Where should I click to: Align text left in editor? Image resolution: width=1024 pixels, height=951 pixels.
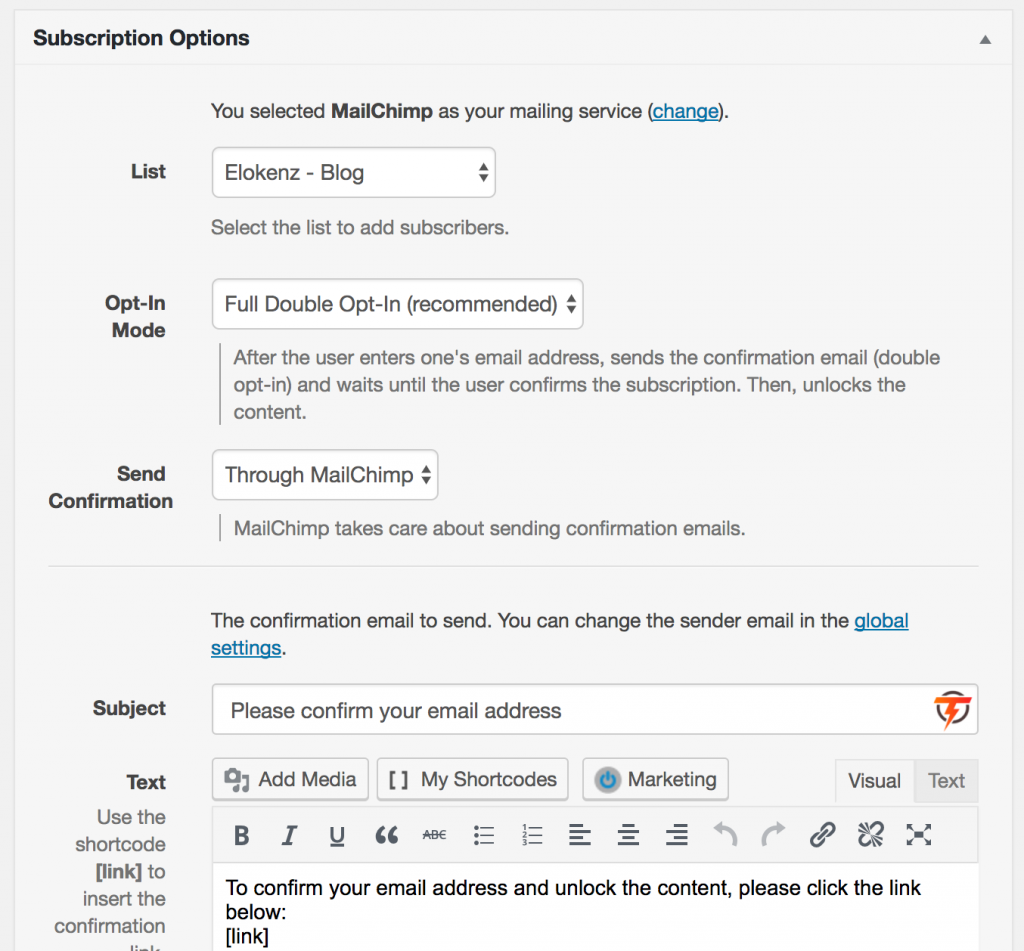pyautogui.click(x=579, y=835)
